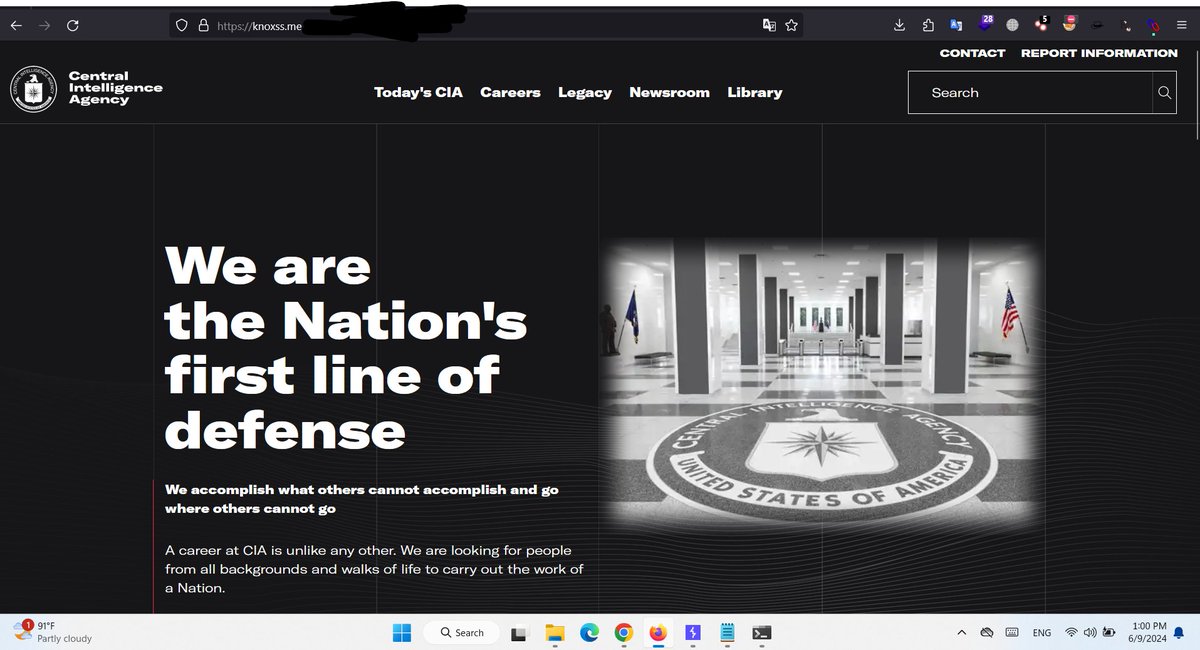This screenshot has width=1200, height=650.
Task: Click the battery tray icon
Action: click(1108, 632)
